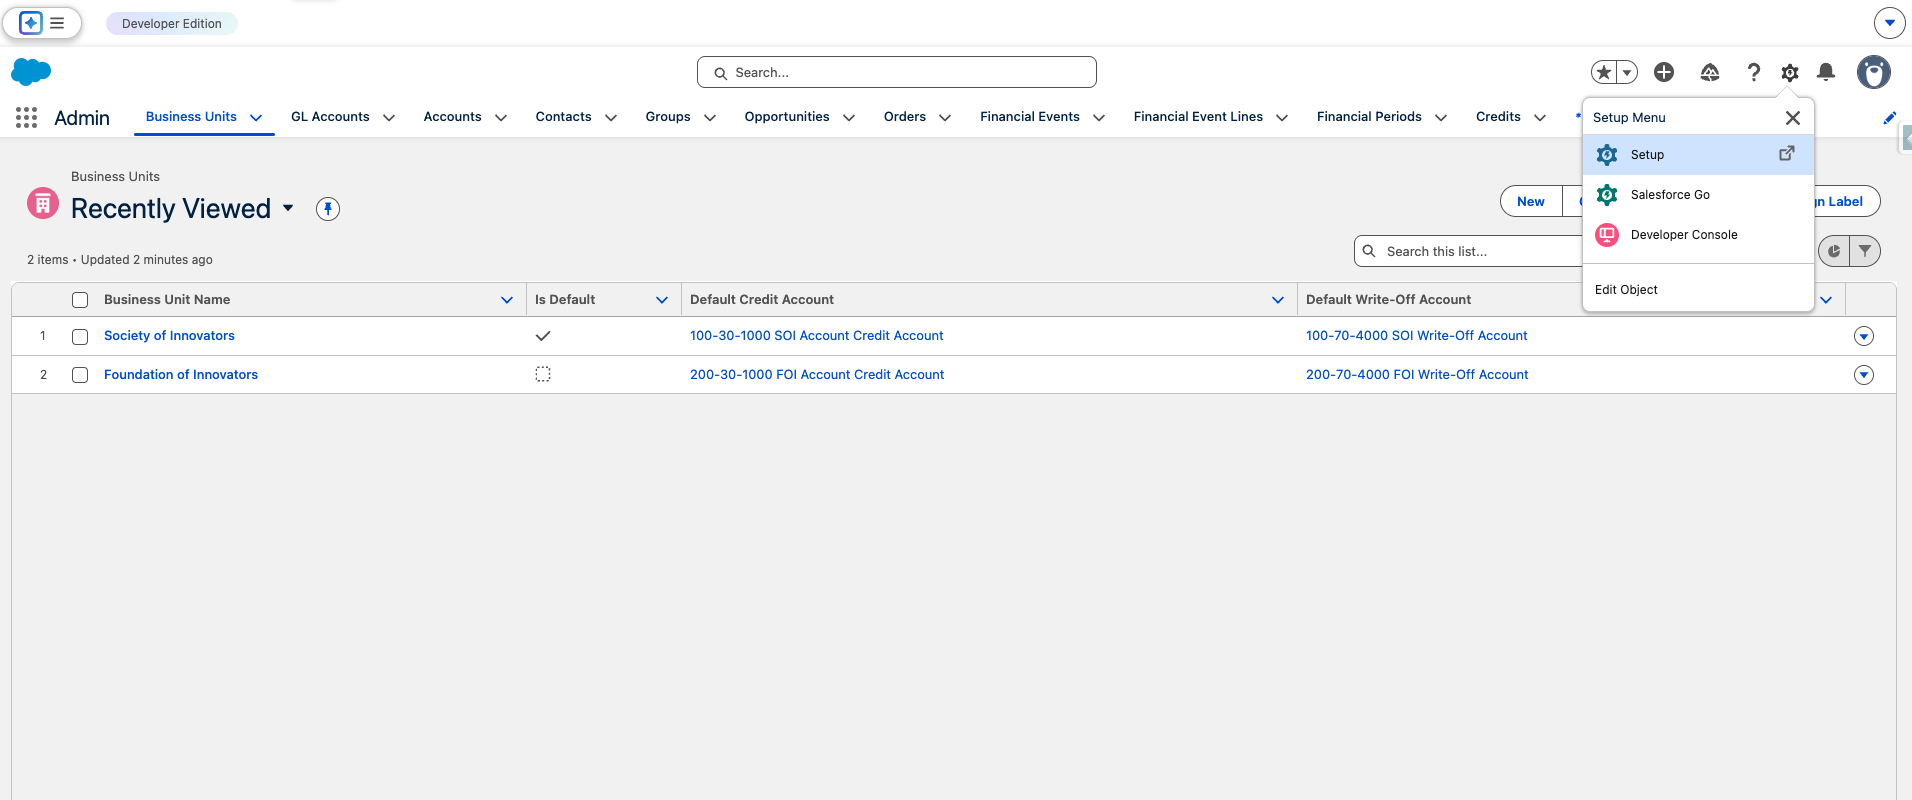Open the Agentforce menu button top left
Viewport: 1912px width, 800px height.
point(43,23)
